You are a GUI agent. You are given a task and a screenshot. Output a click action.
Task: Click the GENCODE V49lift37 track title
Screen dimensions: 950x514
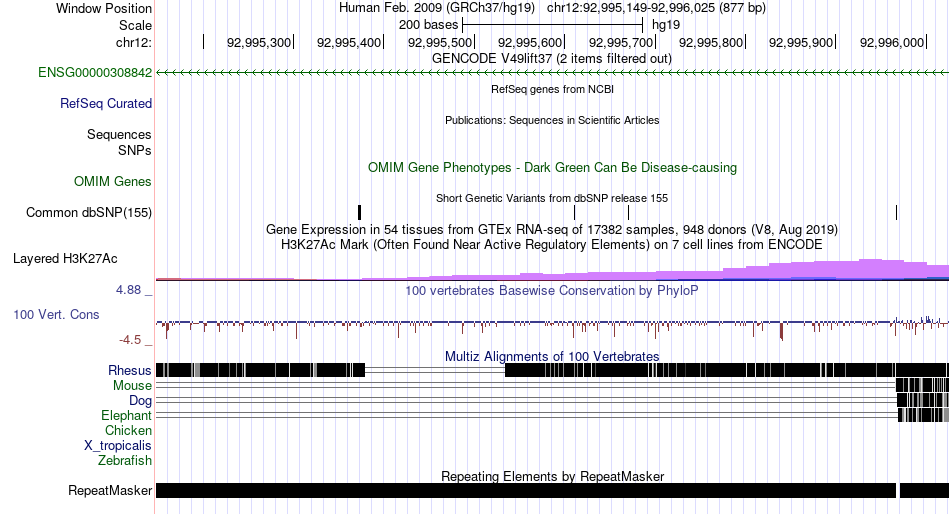coord(552,59)
